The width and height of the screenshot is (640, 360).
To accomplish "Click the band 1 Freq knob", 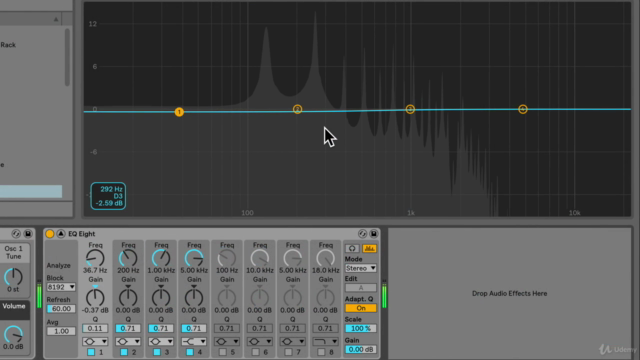I will (x=95, y=258).
